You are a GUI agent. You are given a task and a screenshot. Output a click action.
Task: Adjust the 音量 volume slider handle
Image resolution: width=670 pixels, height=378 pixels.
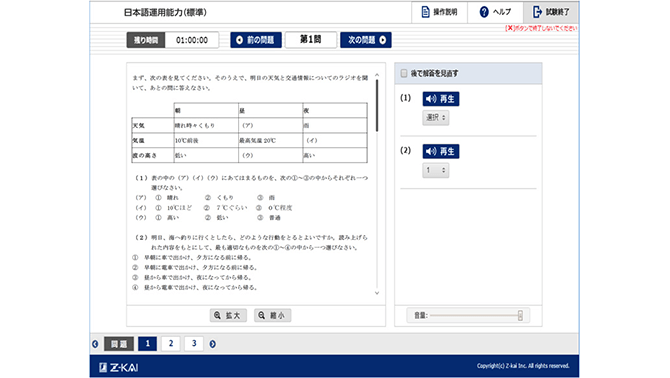coord(520,316)
